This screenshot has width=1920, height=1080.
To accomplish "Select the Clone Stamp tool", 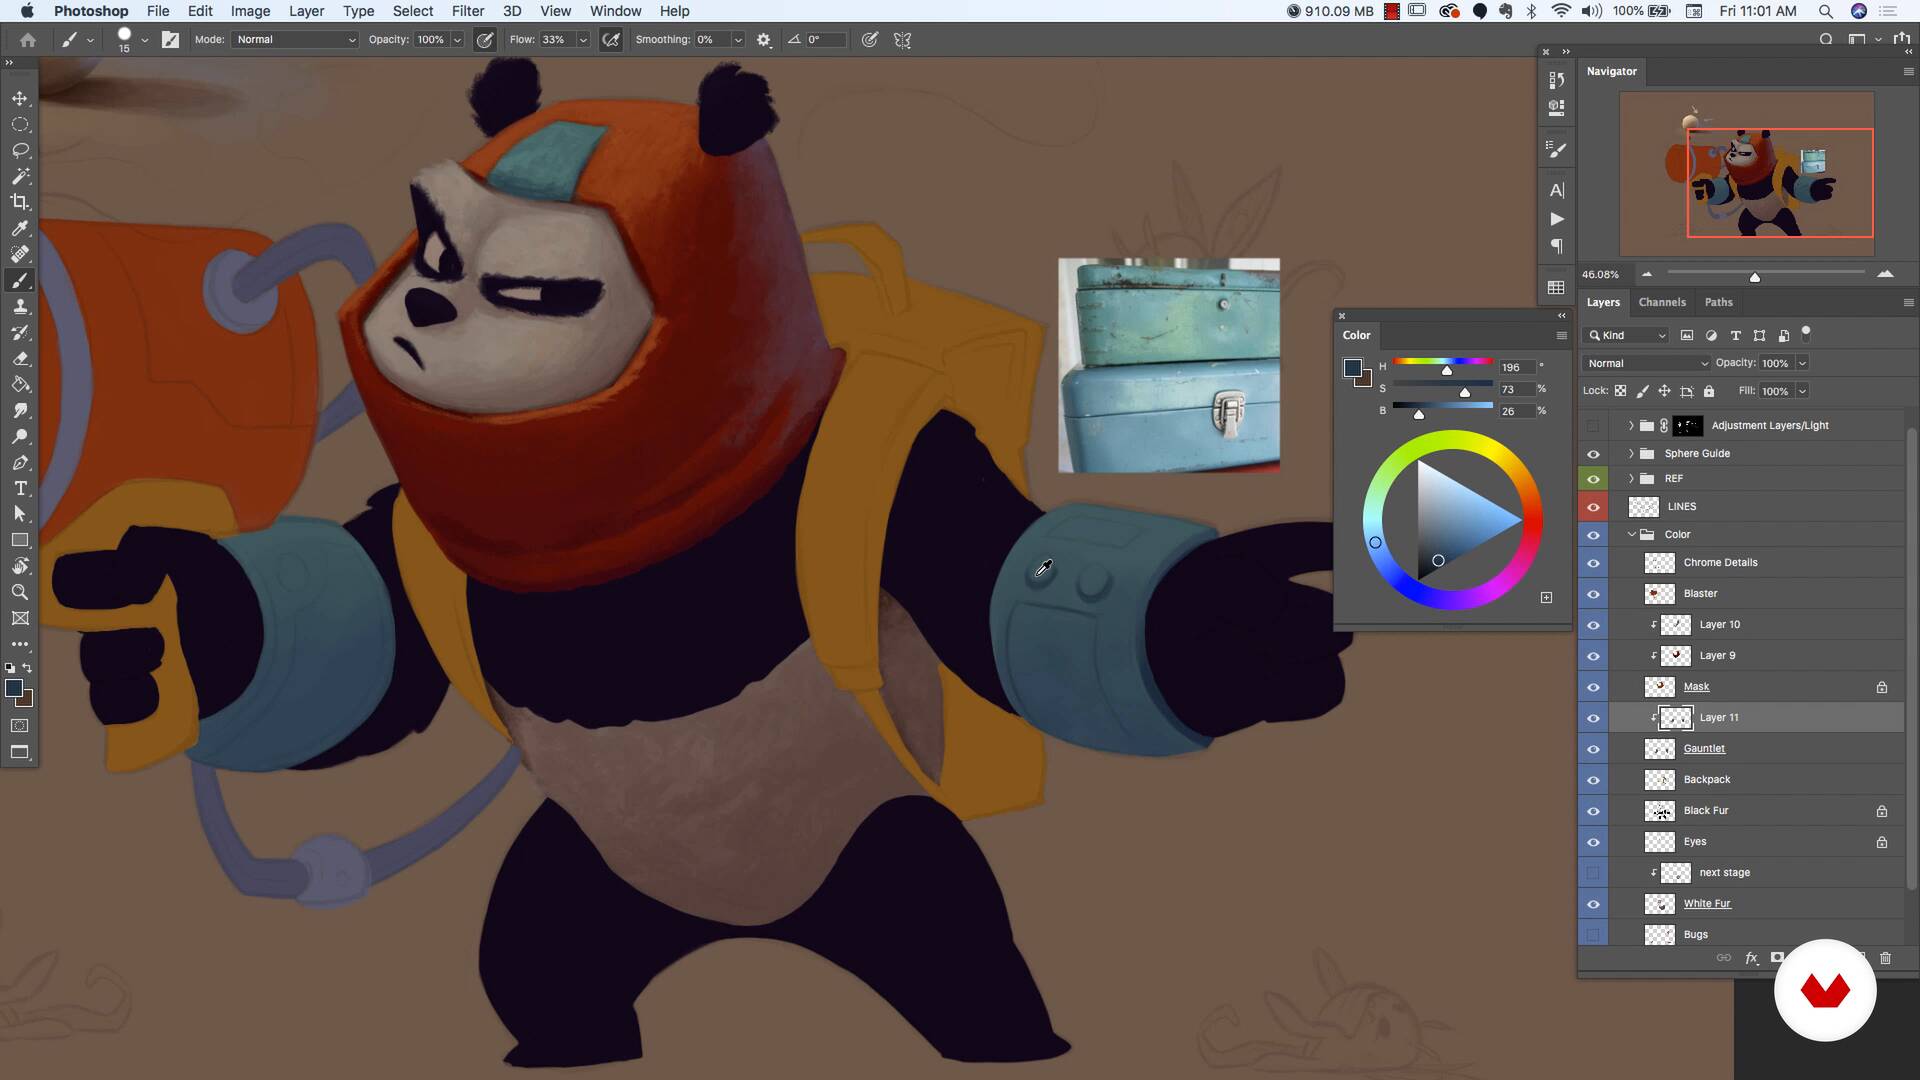I will [x=20, y=306].
